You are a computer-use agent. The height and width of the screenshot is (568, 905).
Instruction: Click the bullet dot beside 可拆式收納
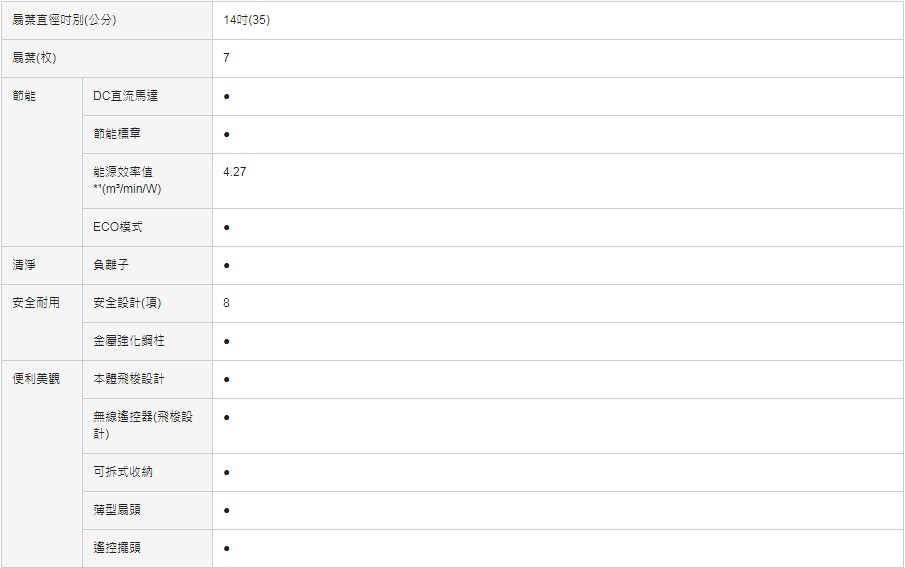[227, 472]
